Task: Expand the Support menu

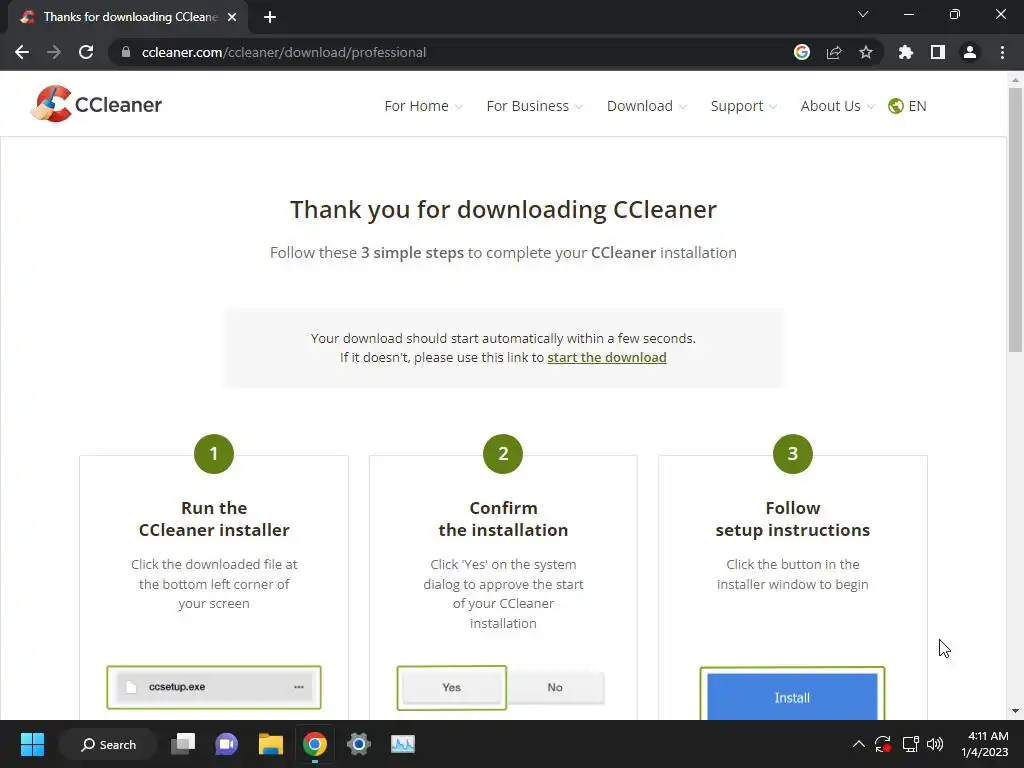Action: 743,106
